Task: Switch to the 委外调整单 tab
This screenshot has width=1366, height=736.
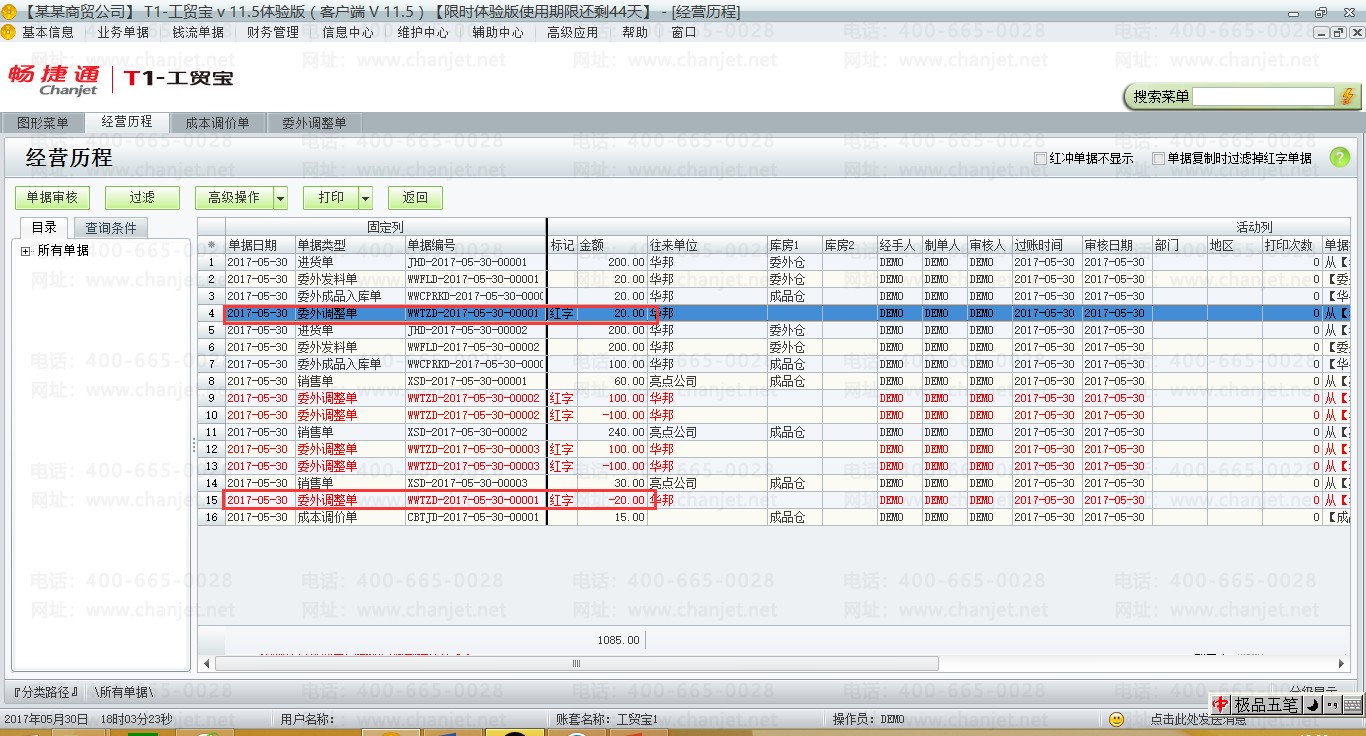Action: [x=314, y=123]
